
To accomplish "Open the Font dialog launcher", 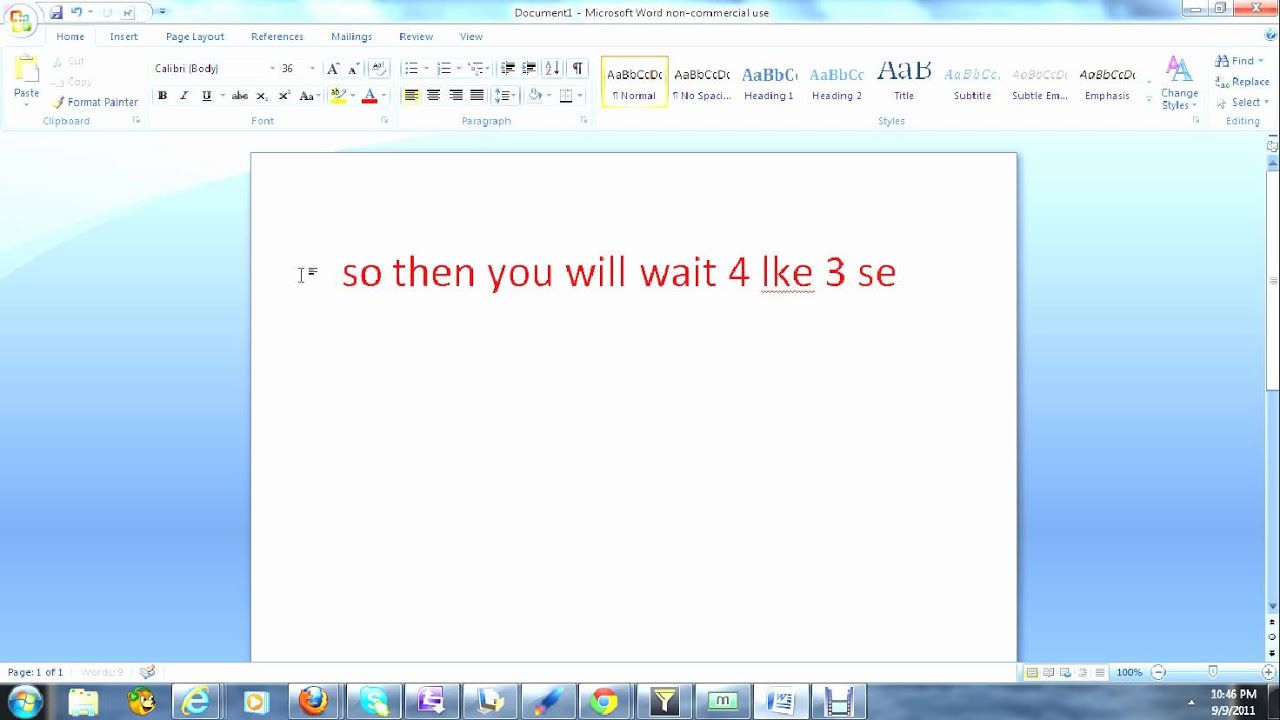I will pyautogui.click(x=385, y=121).
